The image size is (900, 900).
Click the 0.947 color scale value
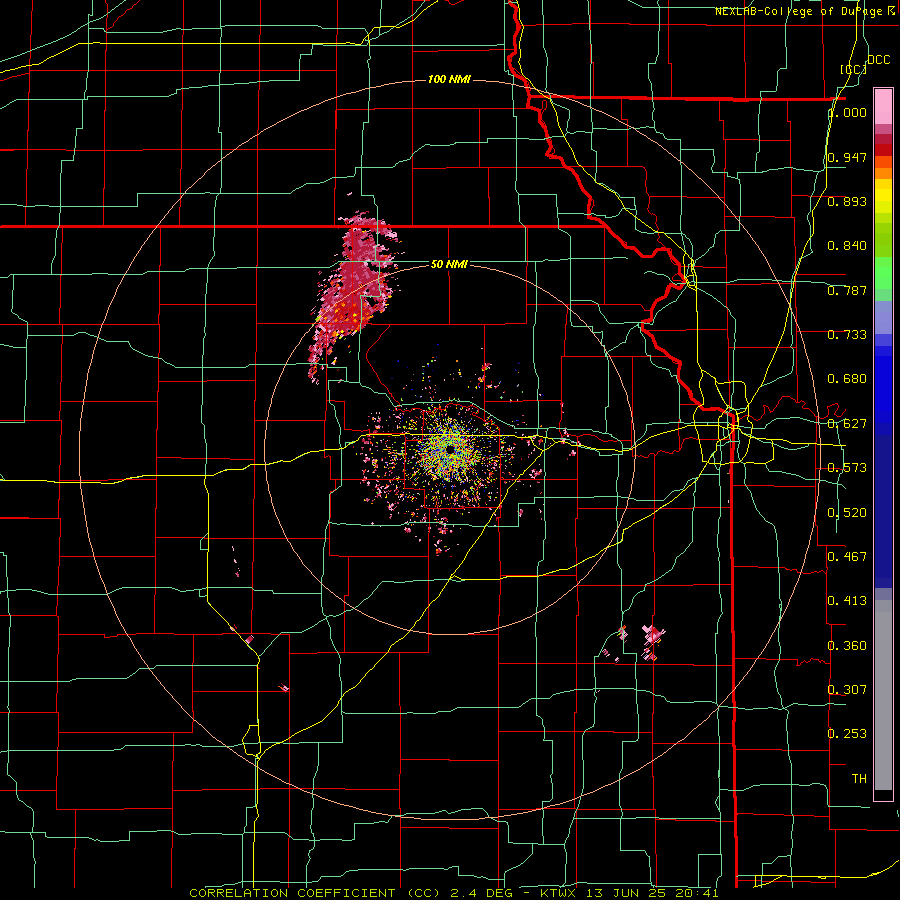(847, 157)
